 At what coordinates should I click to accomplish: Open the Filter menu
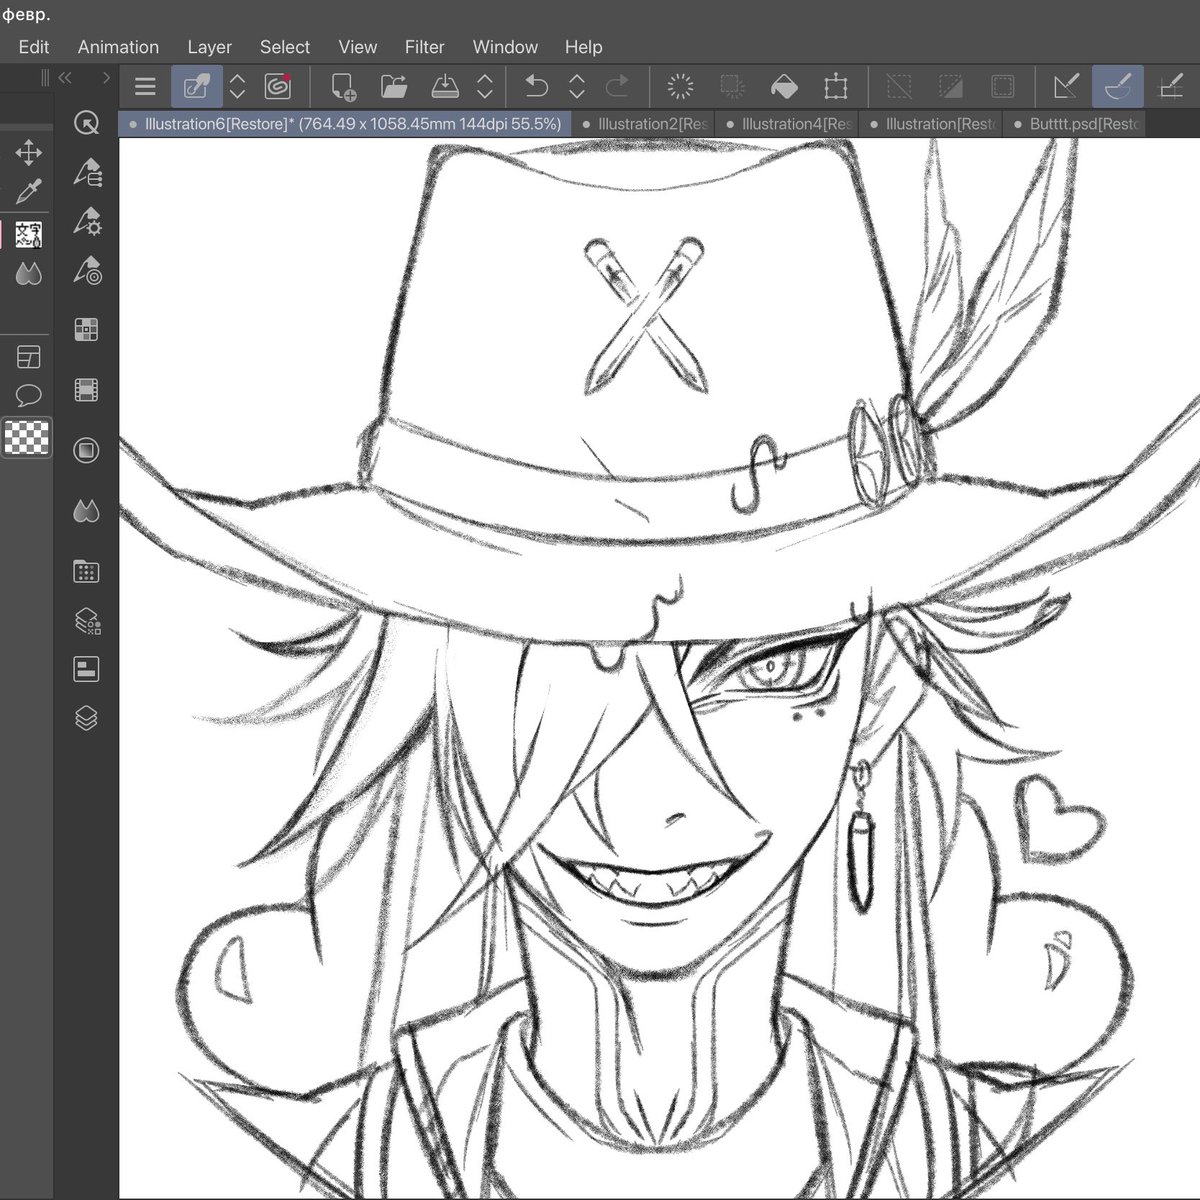(424, 47)
